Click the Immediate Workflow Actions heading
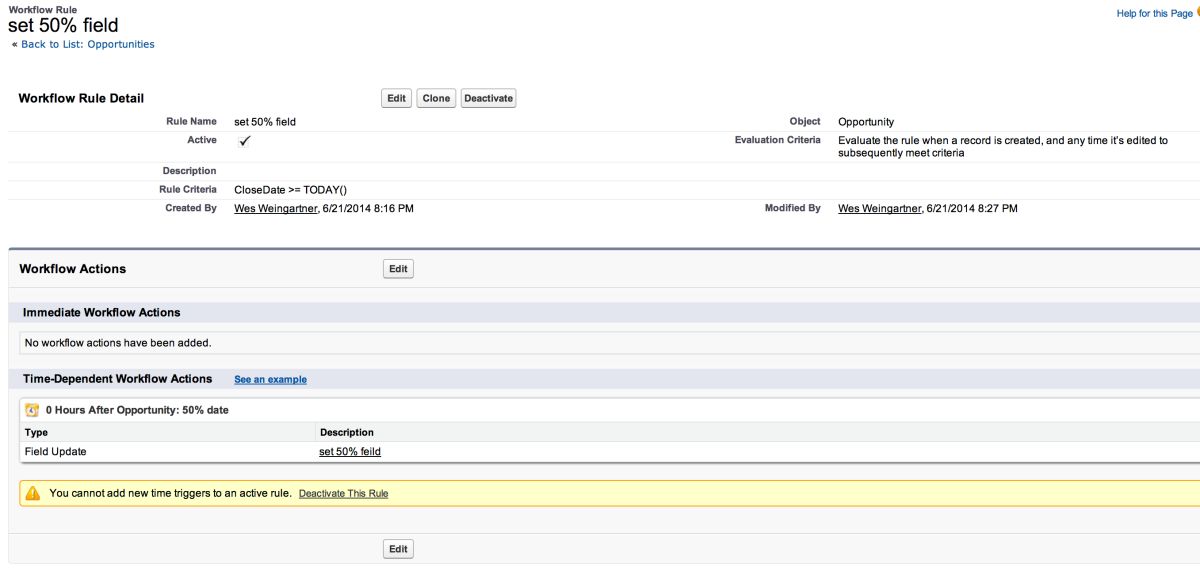Image resolution: width=1200 pixels, height=571 pixels. point(102,313)
